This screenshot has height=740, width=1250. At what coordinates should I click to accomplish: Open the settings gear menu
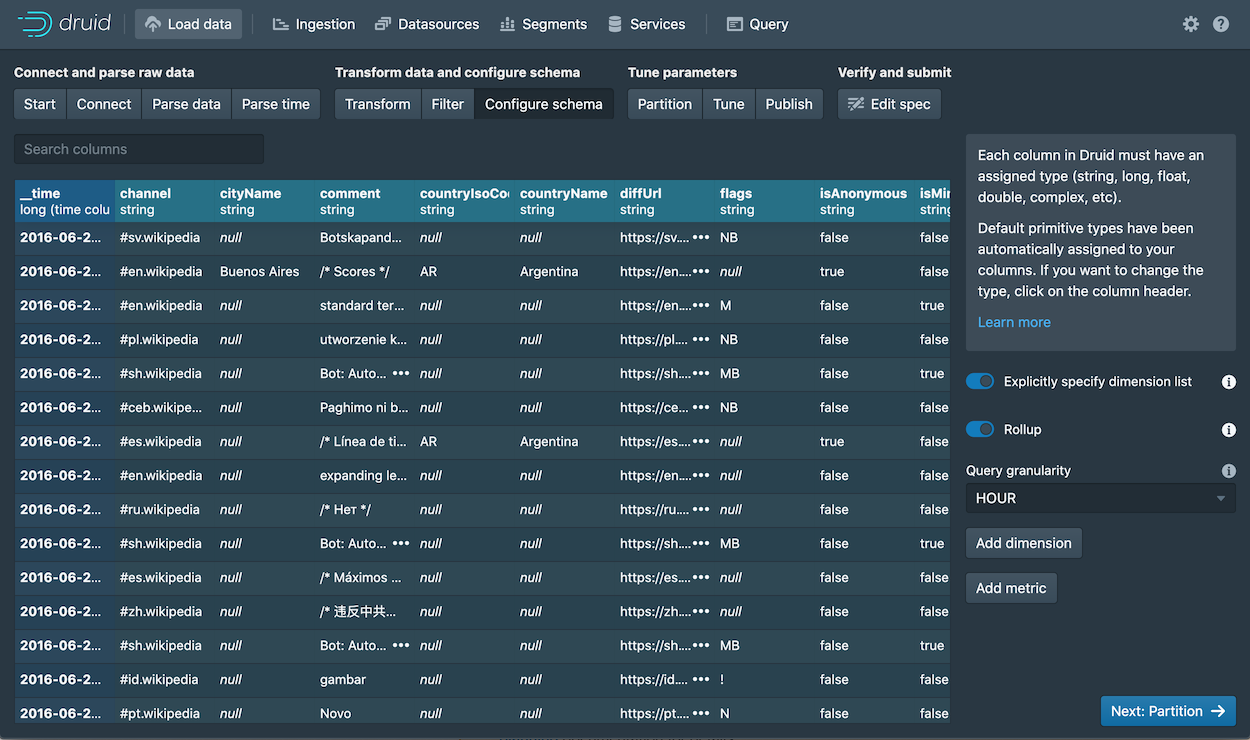[1190, 24]
